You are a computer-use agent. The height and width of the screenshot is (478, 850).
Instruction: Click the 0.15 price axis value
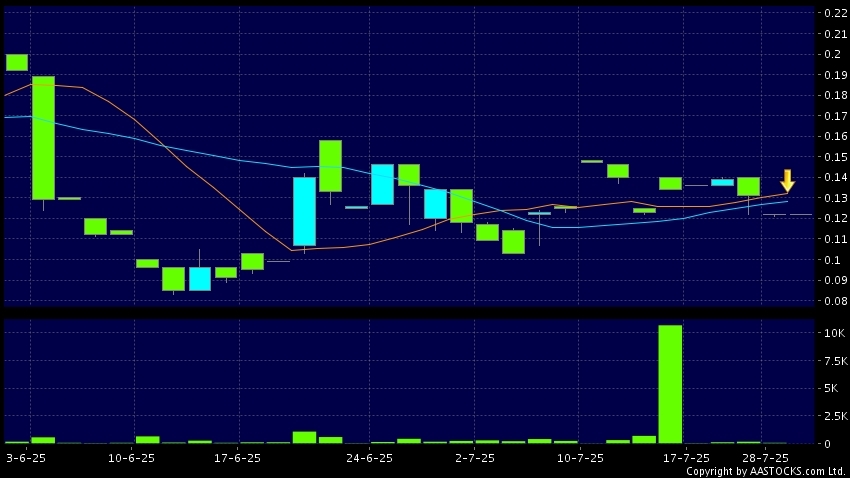tap(835, 157)
